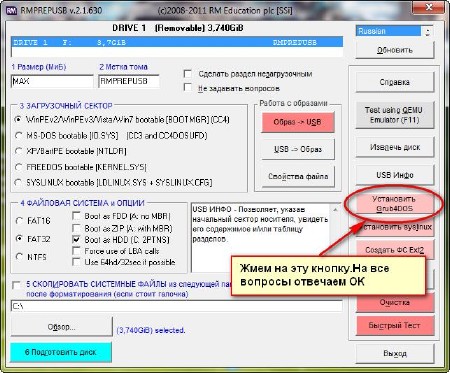This screenshot has width=450, height=373.
Task: Enable Use 64hd/32sec if possible
Action: (76, 262)
